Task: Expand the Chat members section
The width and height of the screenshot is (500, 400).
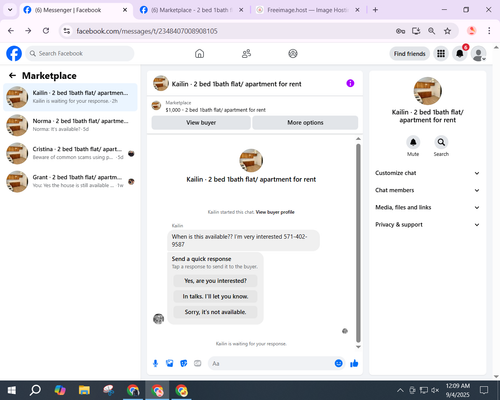Action: coord(427,190)
